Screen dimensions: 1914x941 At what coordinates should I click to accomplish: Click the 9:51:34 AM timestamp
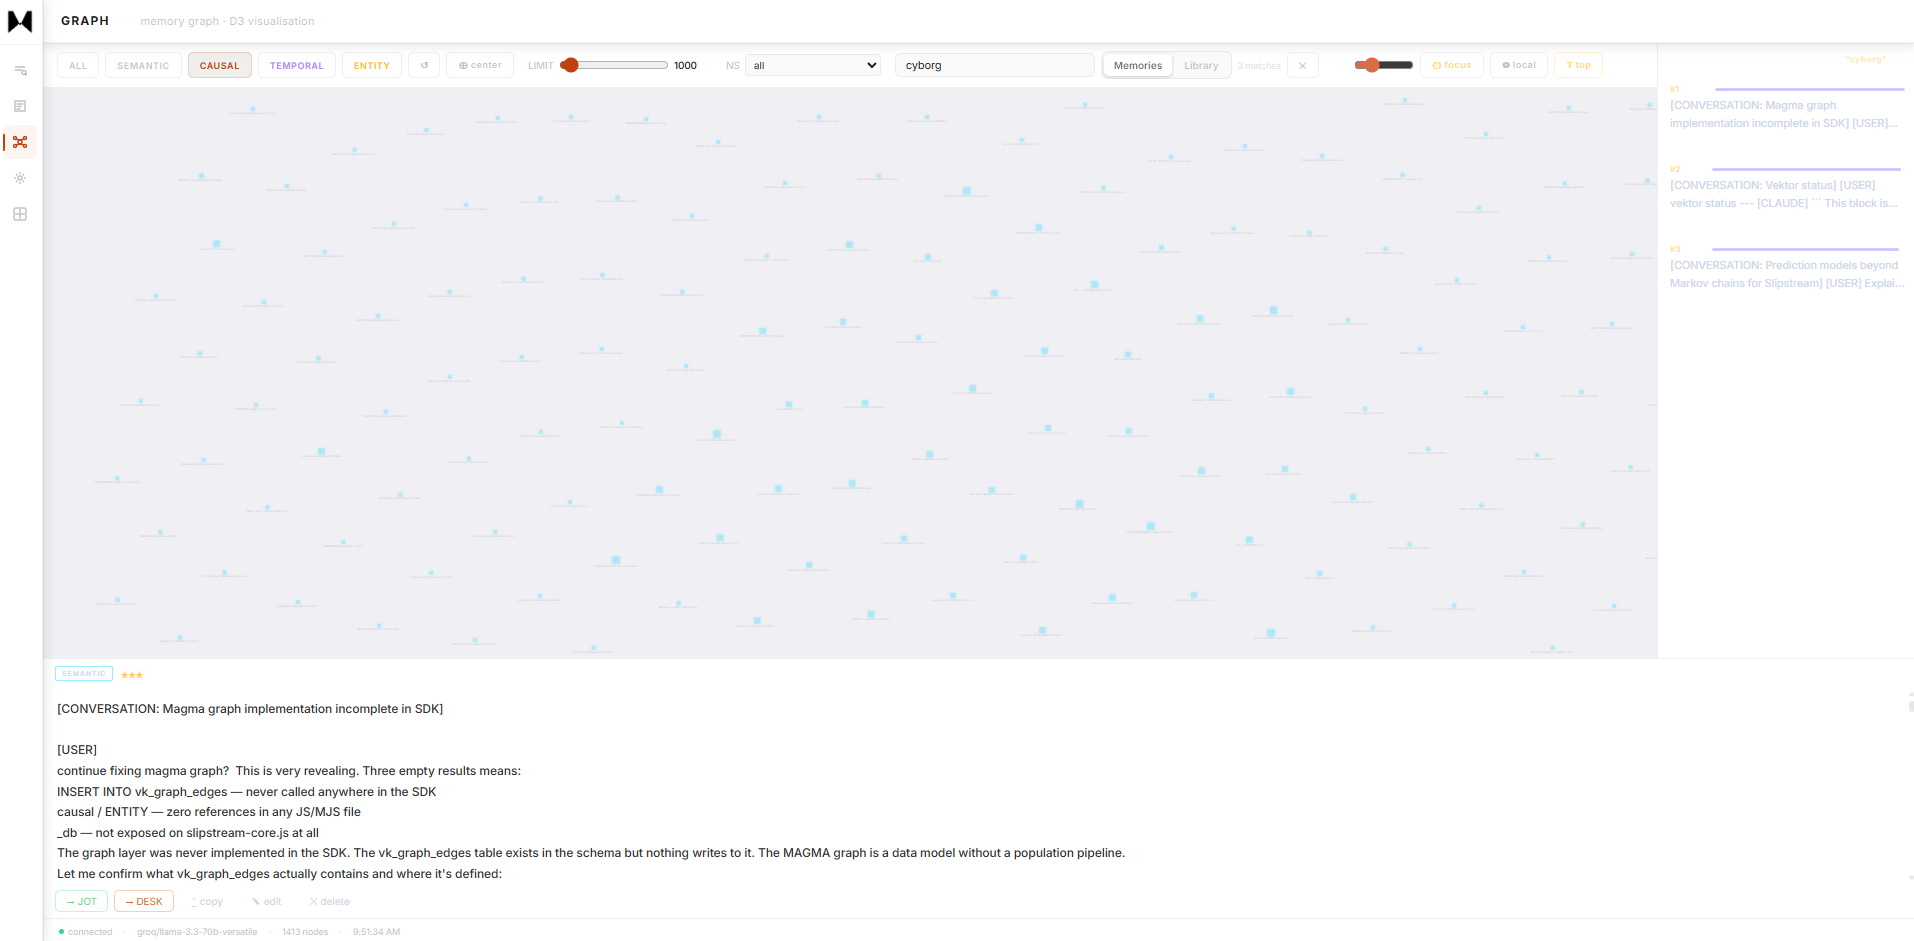376,932
